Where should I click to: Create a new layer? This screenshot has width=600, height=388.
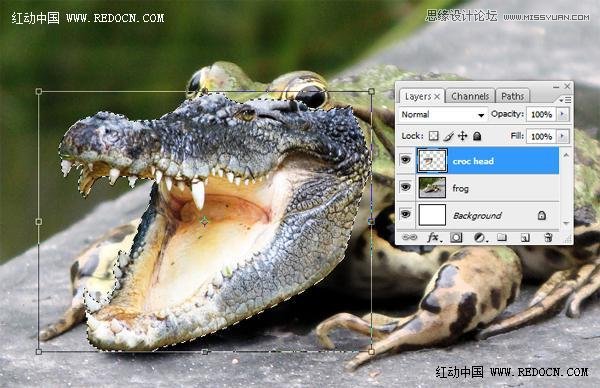tap(525, 238)
